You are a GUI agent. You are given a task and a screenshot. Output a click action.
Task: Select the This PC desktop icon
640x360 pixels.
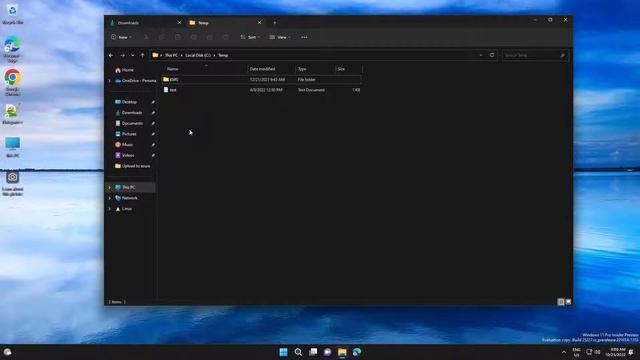tap(13, 147)
